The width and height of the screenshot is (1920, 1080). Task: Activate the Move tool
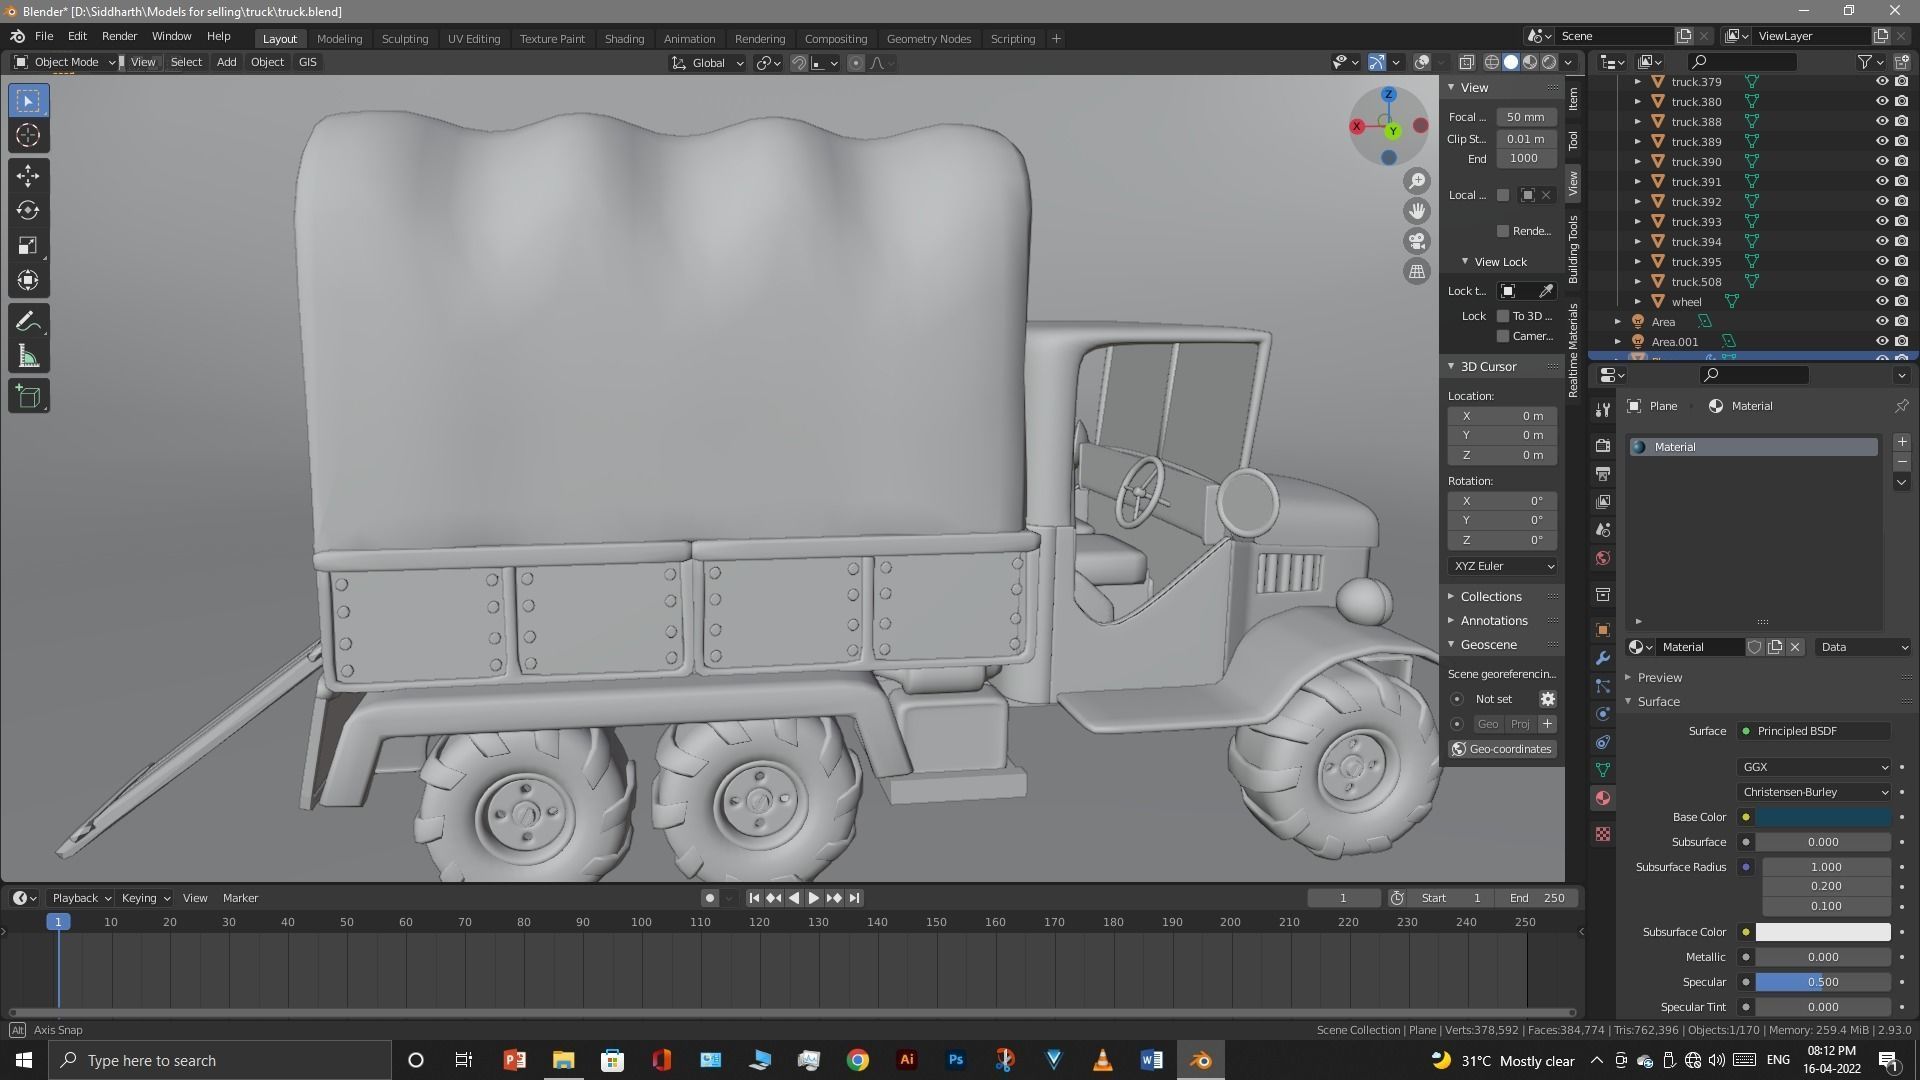click(28, 176)
